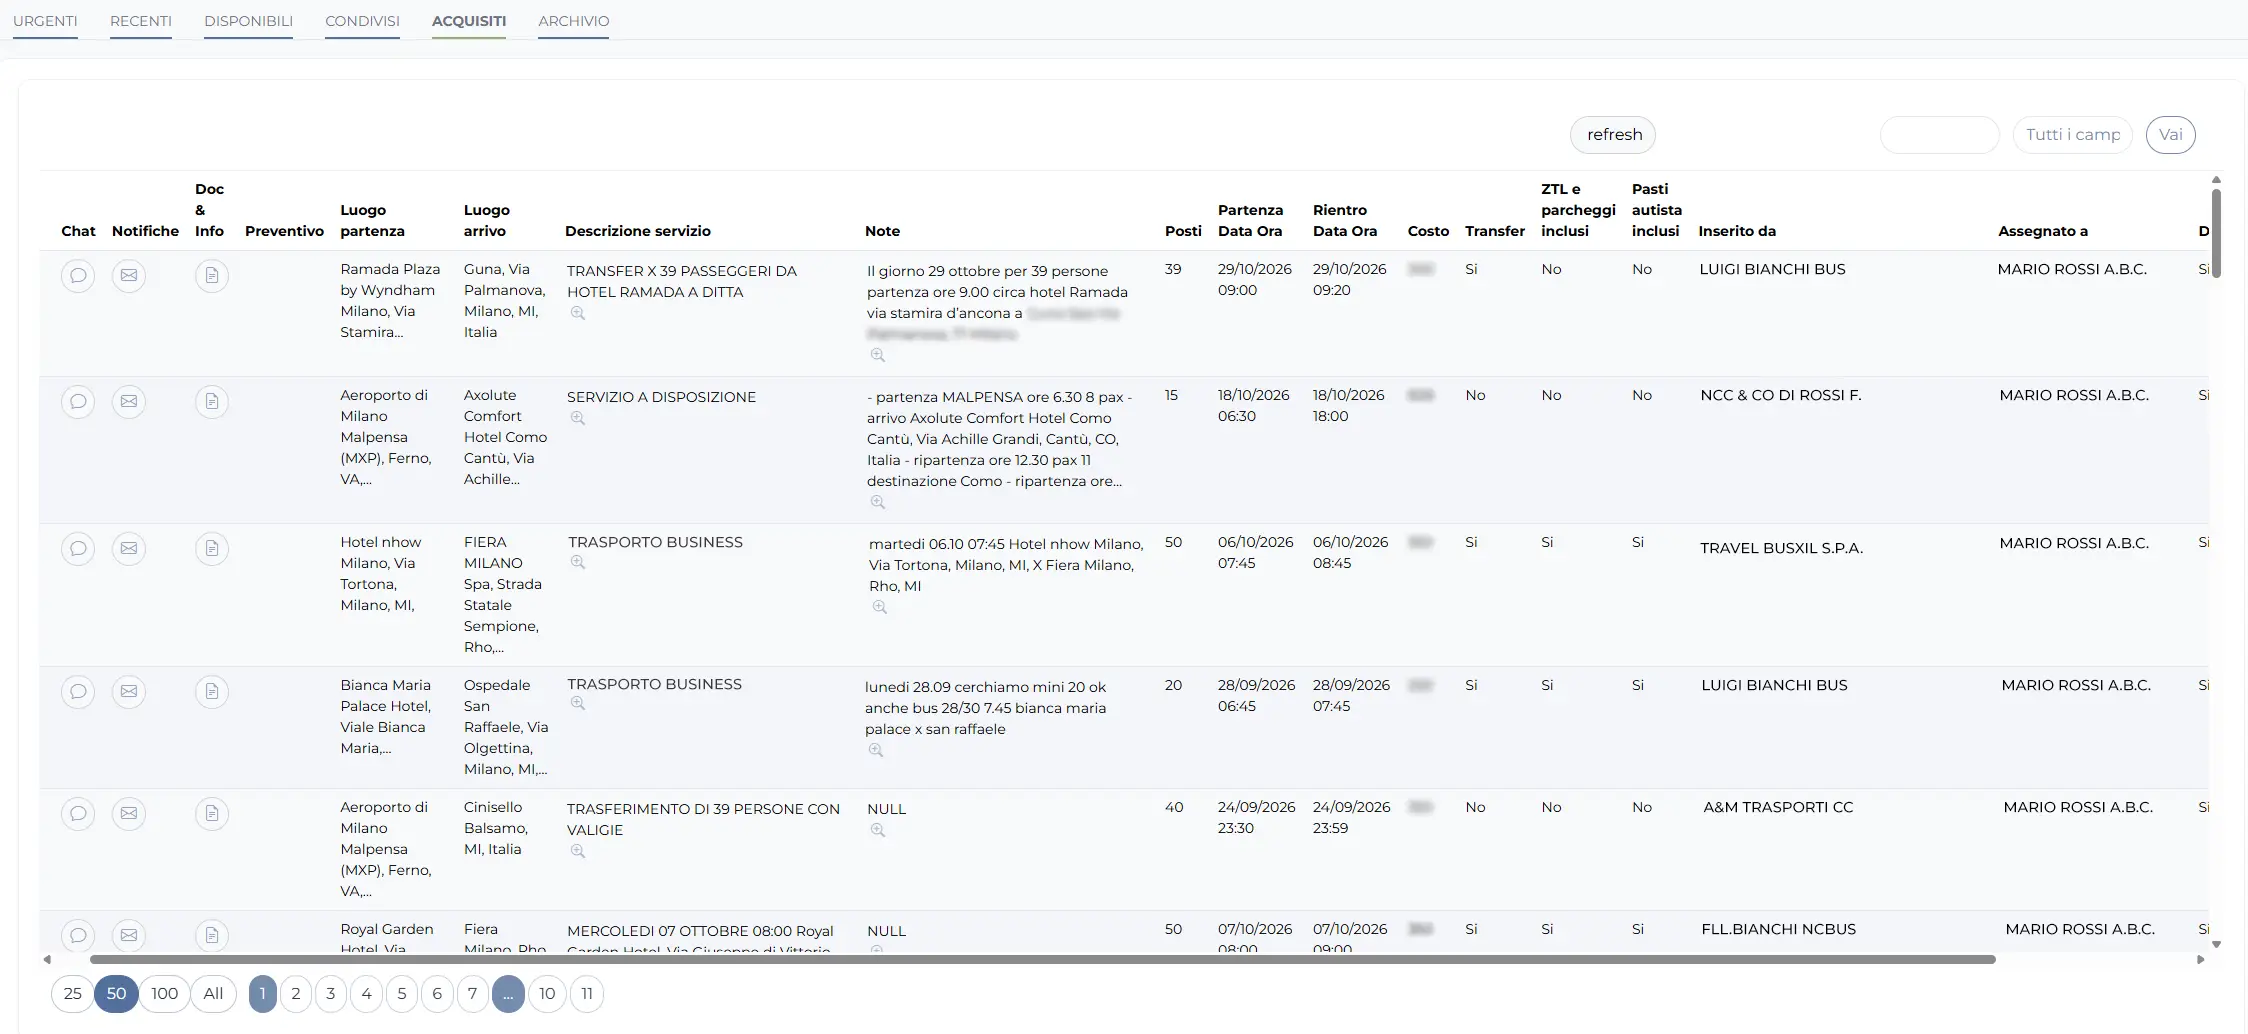Screen dimensions: 2248x1034
Task: Click the vertical table scrollbar thumb
Action: pos(2216,233)
